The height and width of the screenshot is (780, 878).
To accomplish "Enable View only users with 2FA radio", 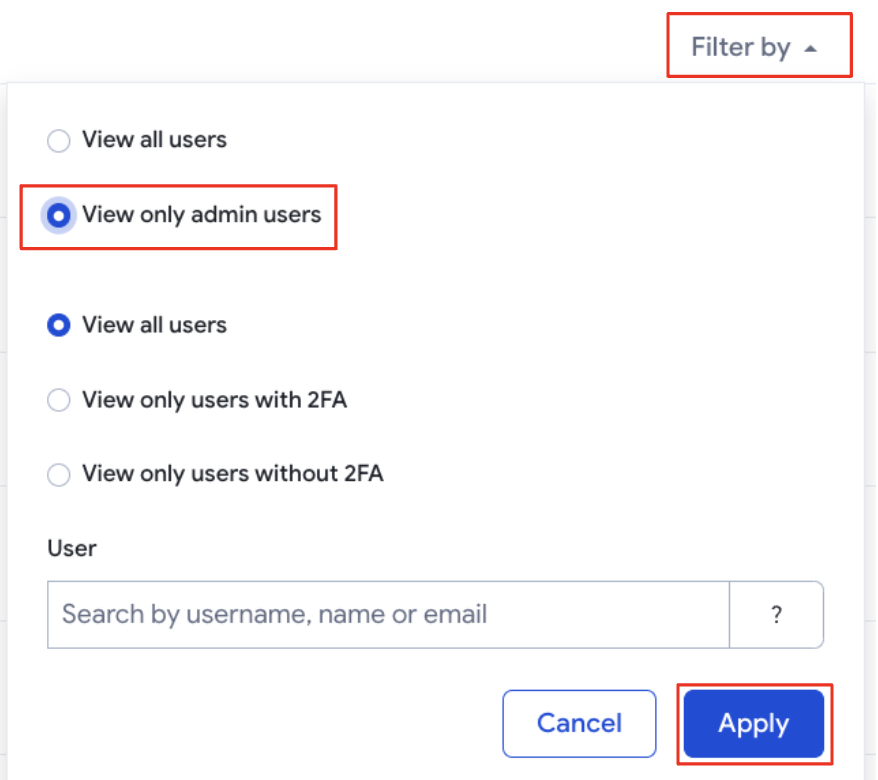I will [59, 400].
